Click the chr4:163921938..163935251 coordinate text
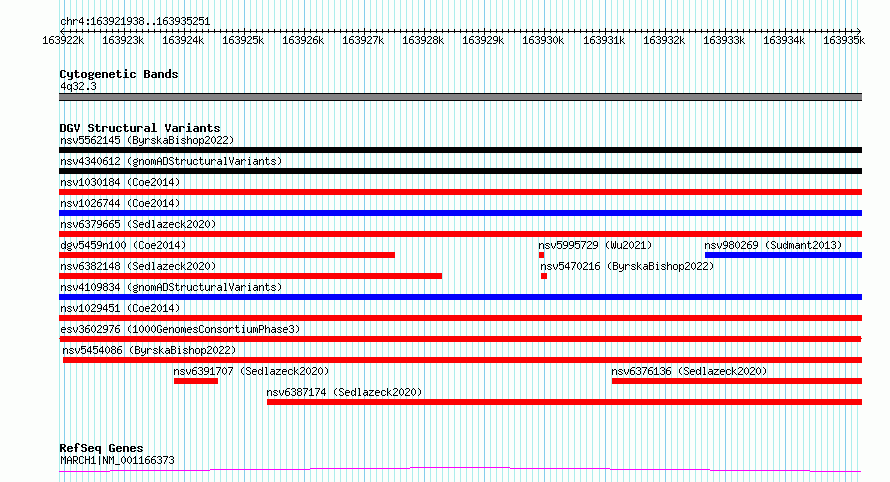Screen dimensions: 890x482 point(135,22)
